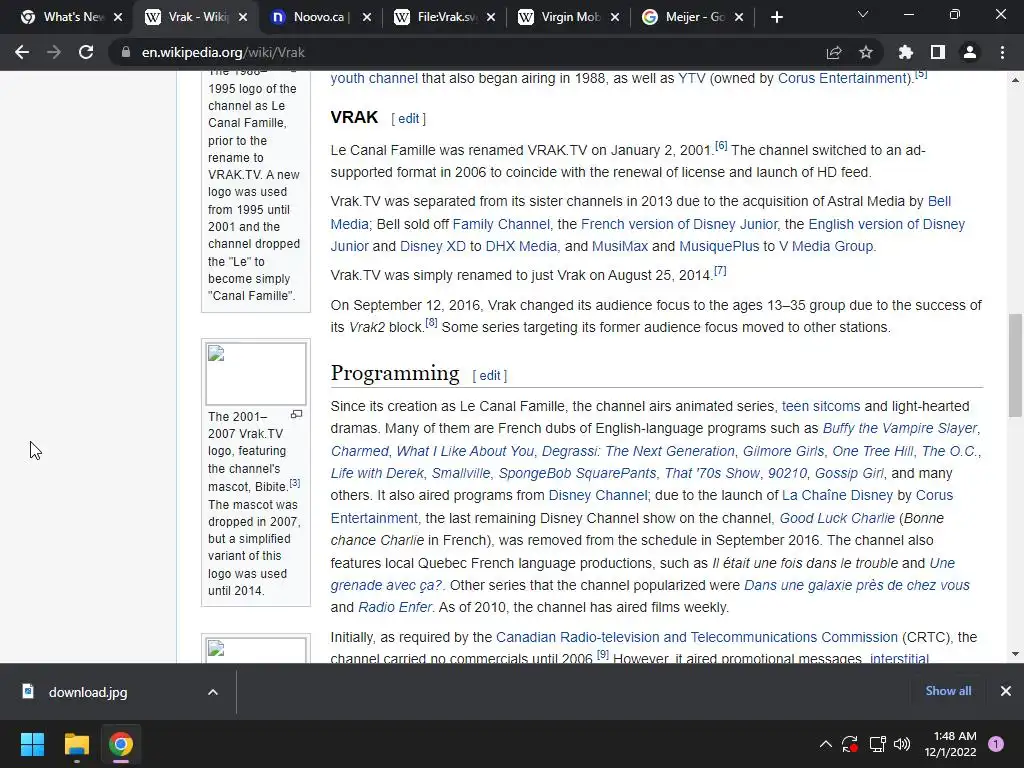
Task: Open the Good Luck Charlie link
Action: point(837,518)
